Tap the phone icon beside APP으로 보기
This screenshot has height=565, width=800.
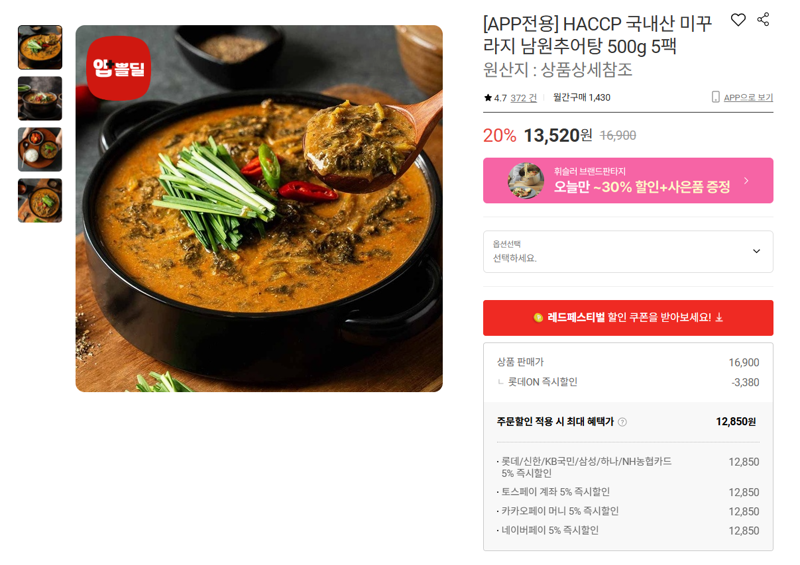(x=715, y=97)
